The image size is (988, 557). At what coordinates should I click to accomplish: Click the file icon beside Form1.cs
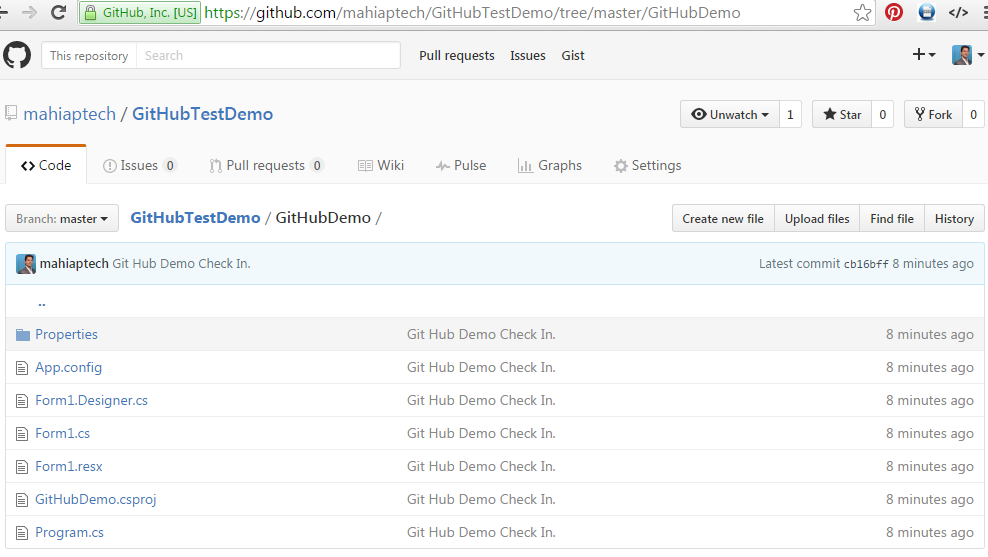coord(22,434)
